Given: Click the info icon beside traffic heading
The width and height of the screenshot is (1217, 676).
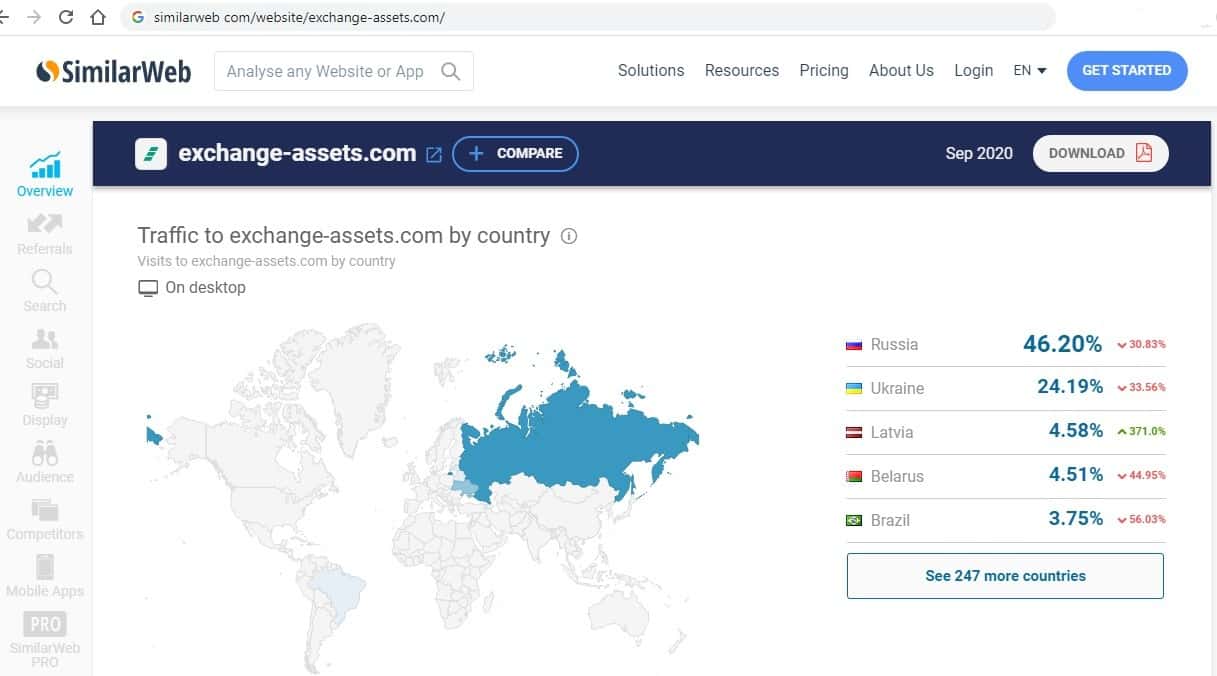Looking at the screenshot, I should click(569, 236).
